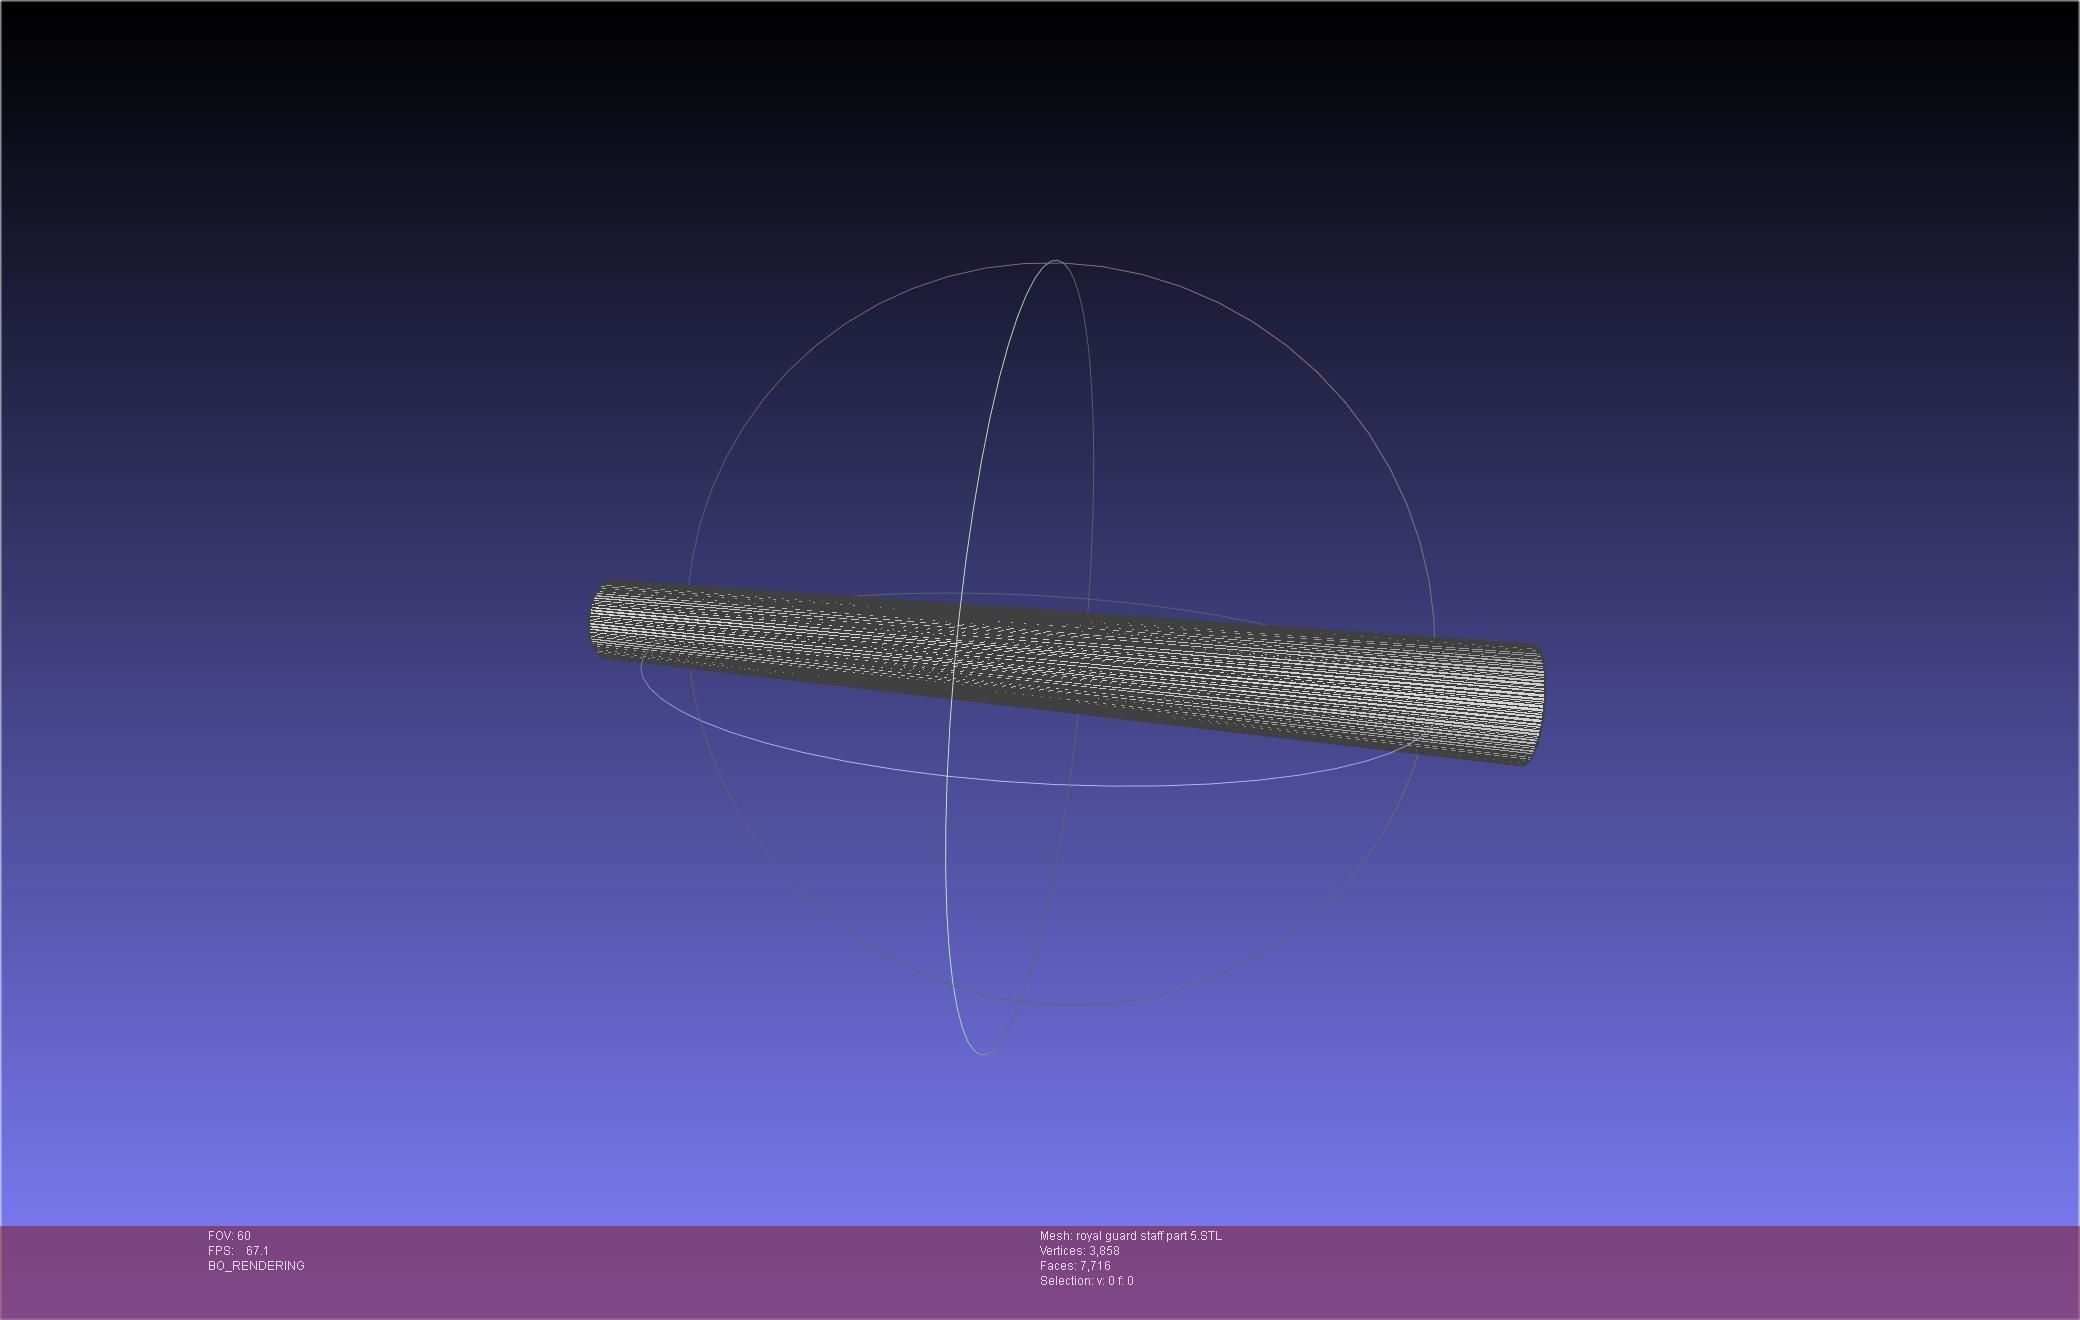Click the FPS: 67.1 readout
The height and width of the screenshot is (1320, 2080).
coord(238,1251)
